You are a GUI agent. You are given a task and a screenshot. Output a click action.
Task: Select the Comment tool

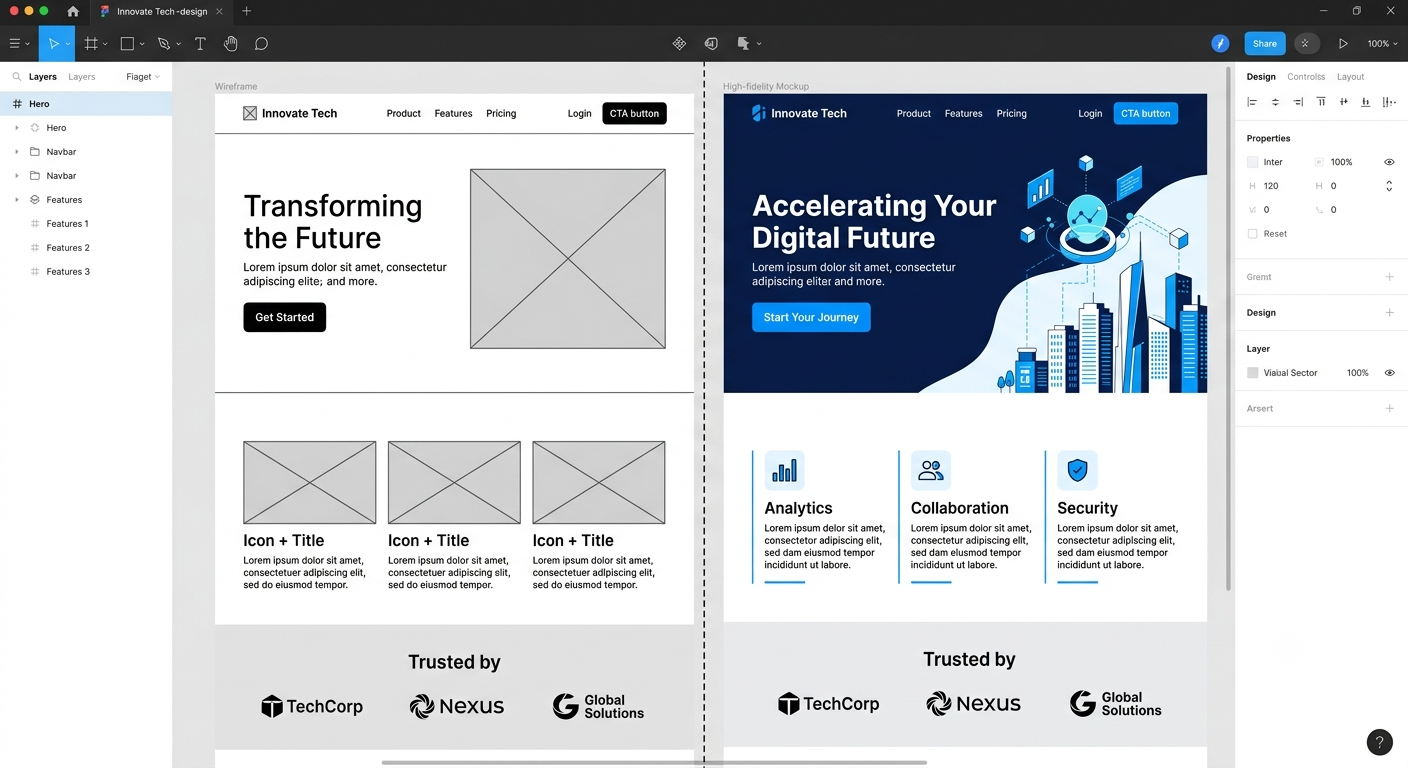pyautogui.click(x=261, y=44)
